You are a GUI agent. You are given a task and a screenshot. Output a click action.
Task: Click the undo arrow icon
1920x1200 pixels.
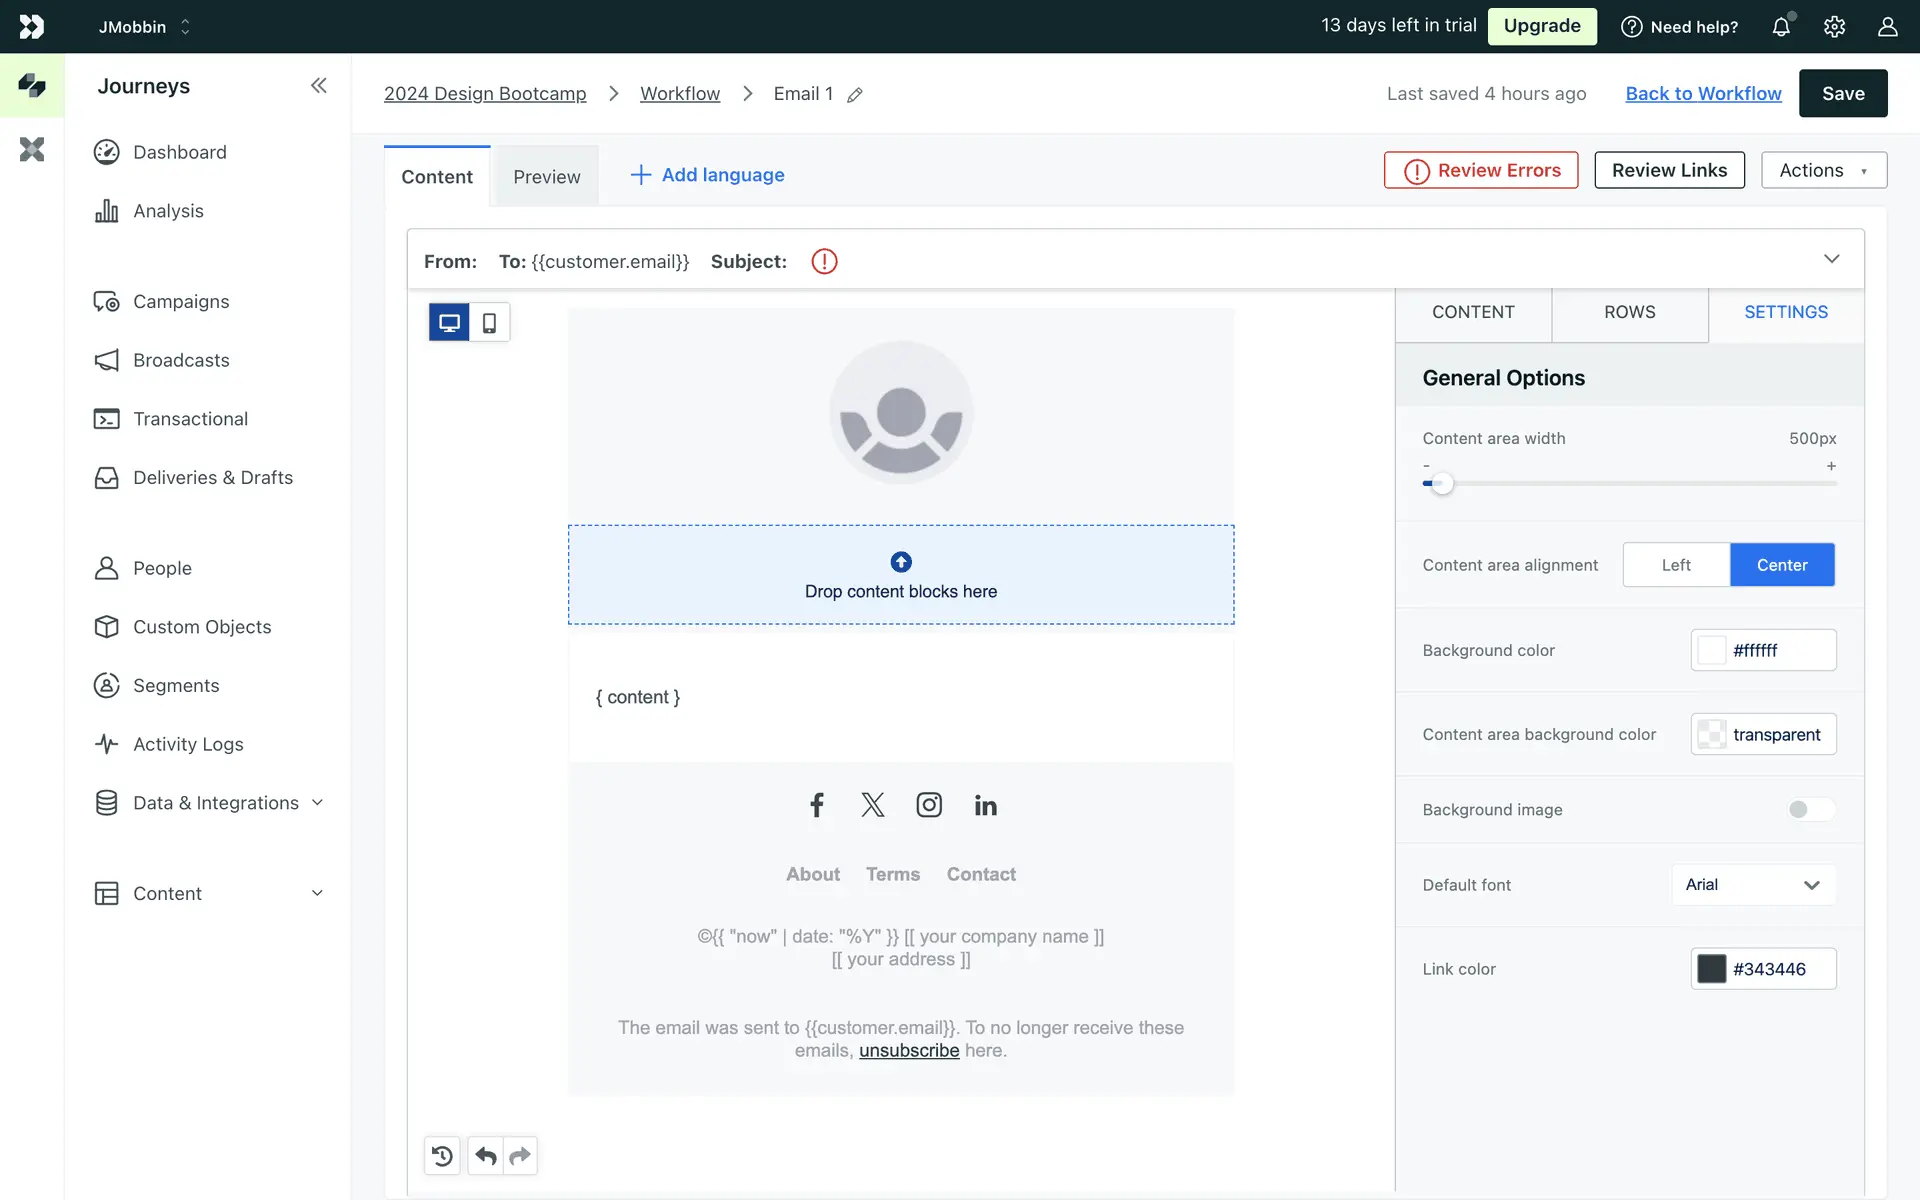point(486,1156)
